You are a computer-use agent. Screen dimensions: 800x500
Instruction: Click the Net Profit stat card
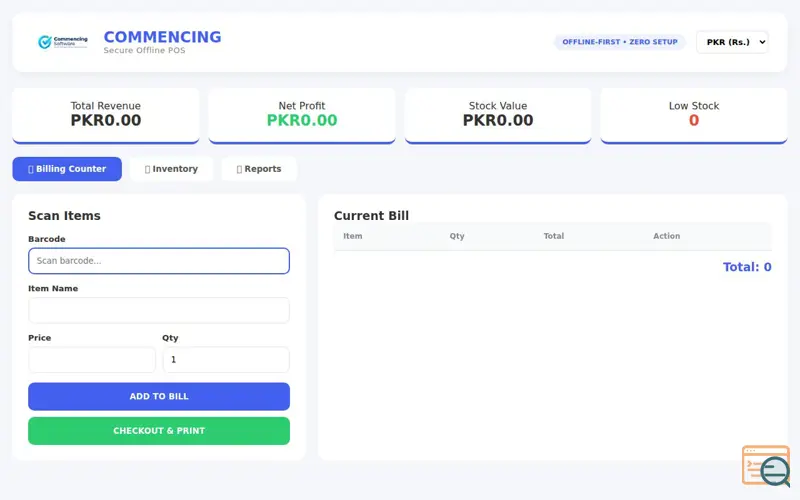click(x=302, y=116)
